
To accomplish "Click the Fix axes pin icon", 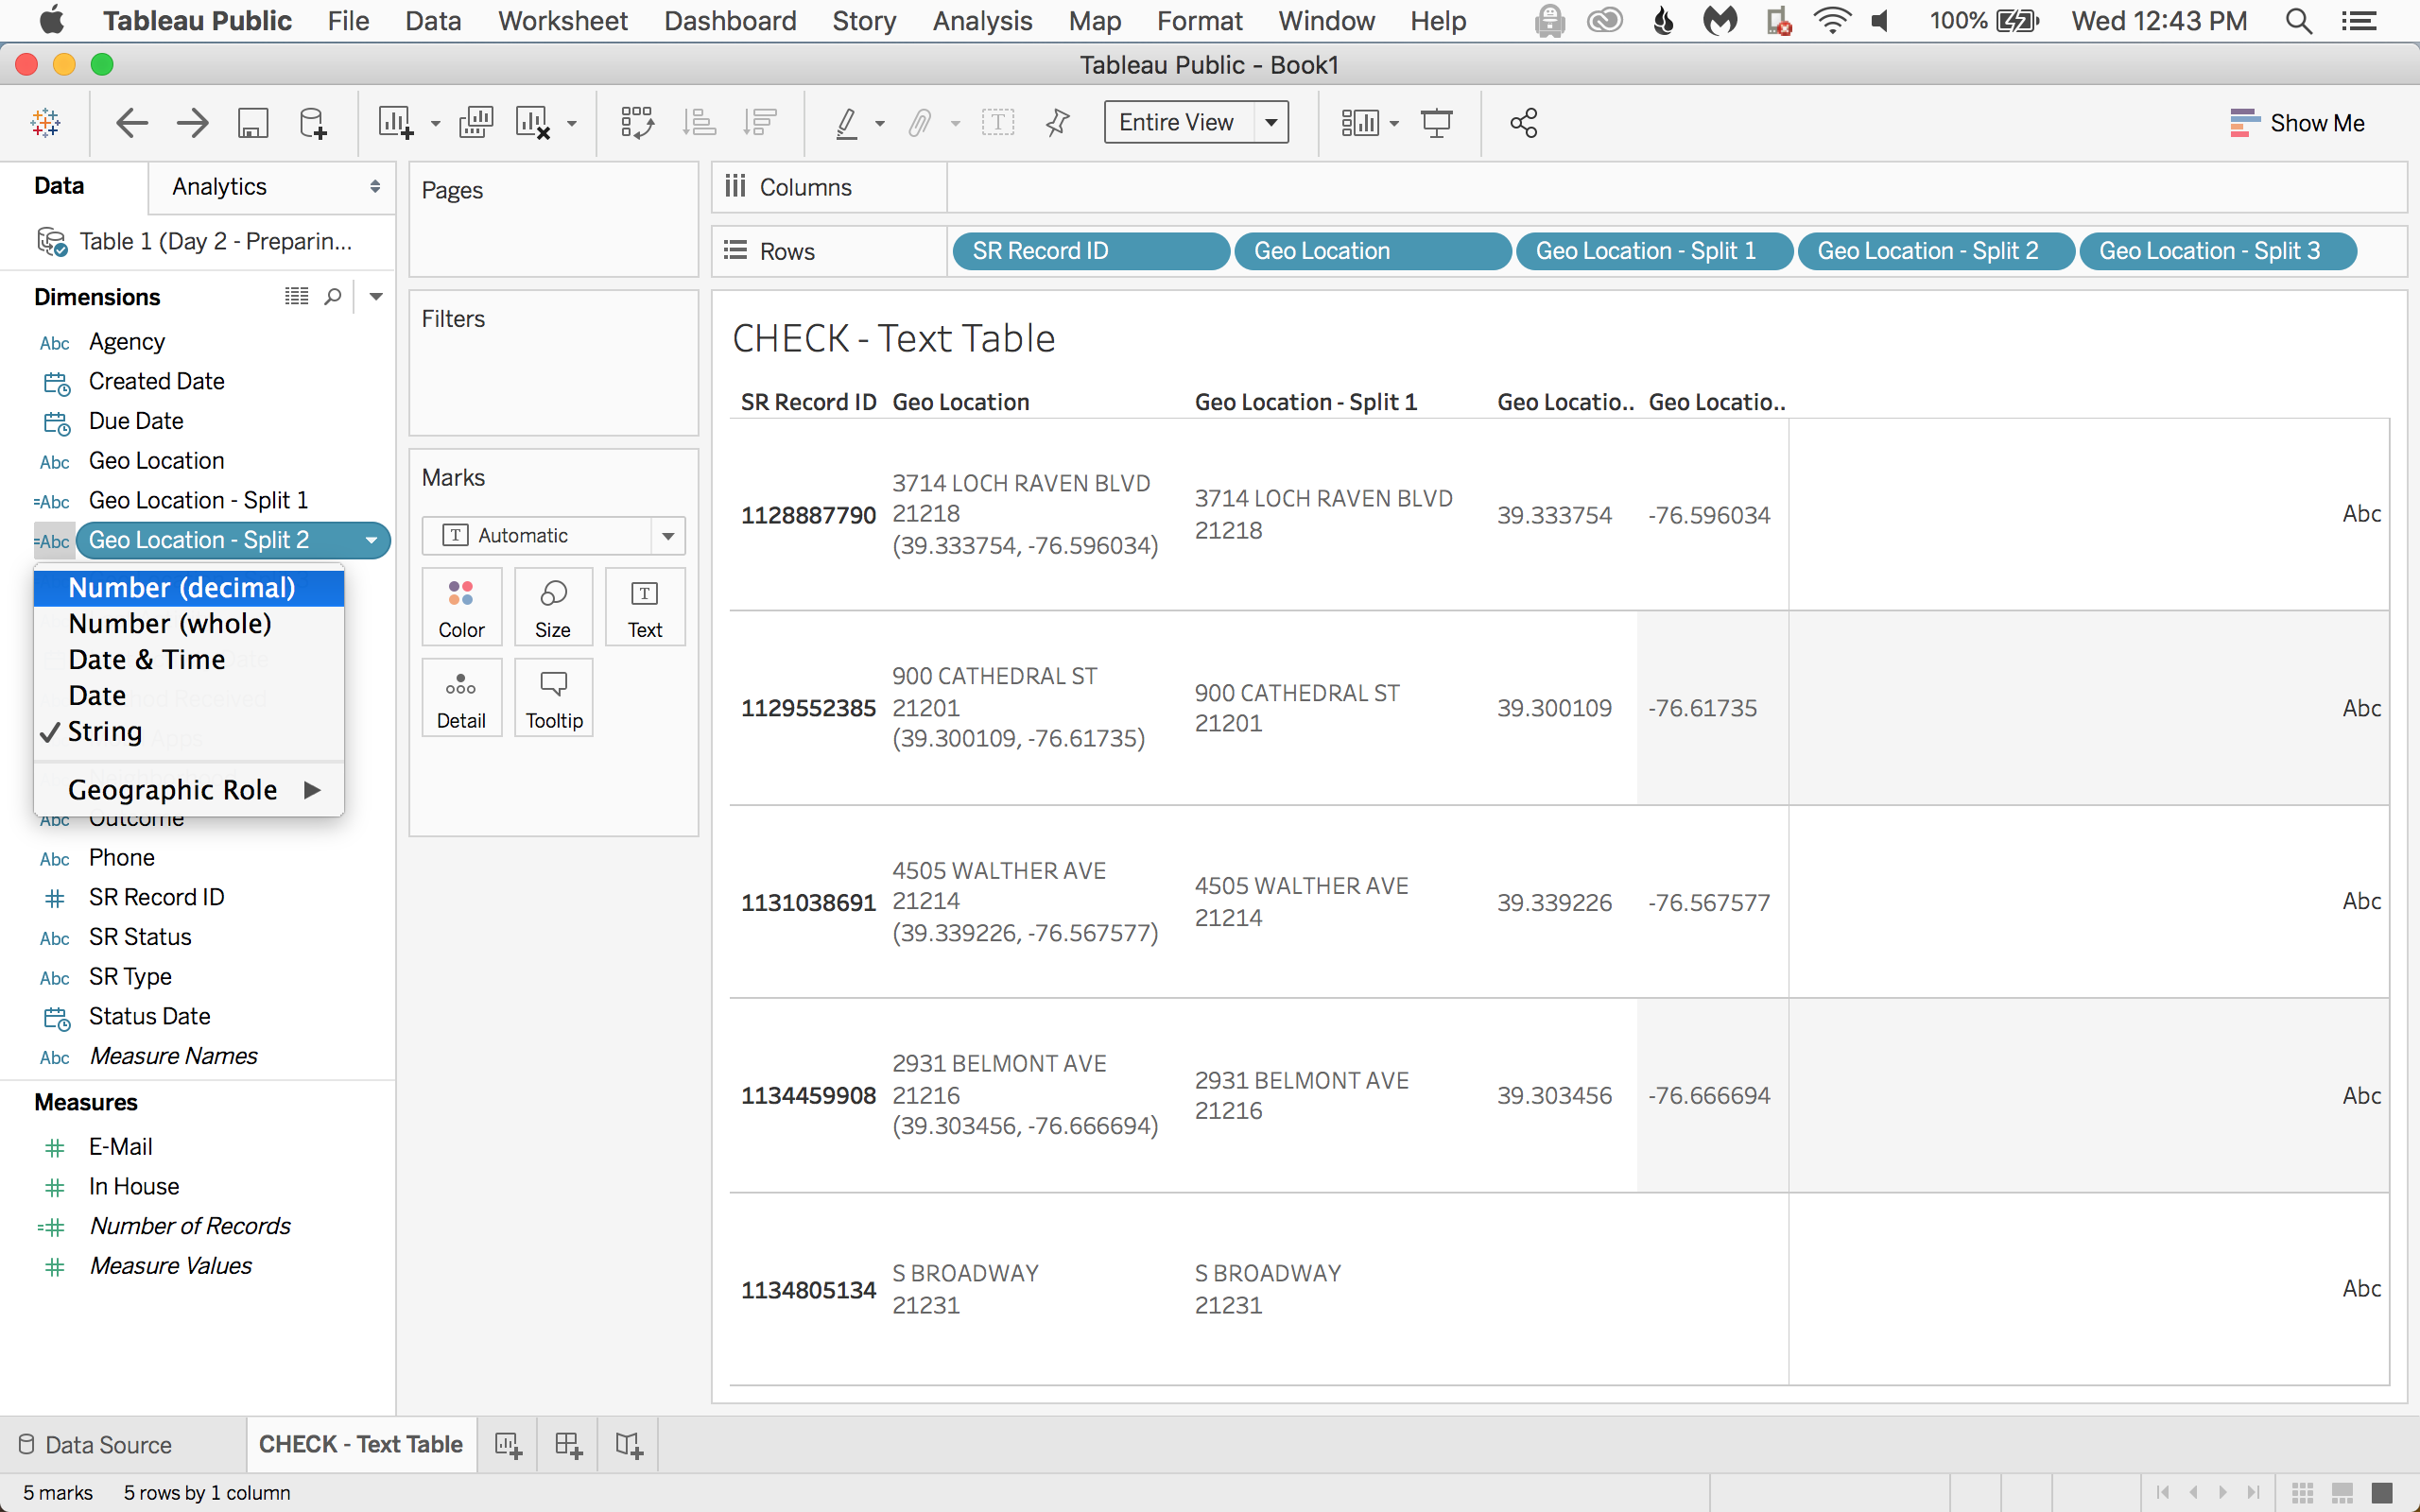I will 1057,123.
